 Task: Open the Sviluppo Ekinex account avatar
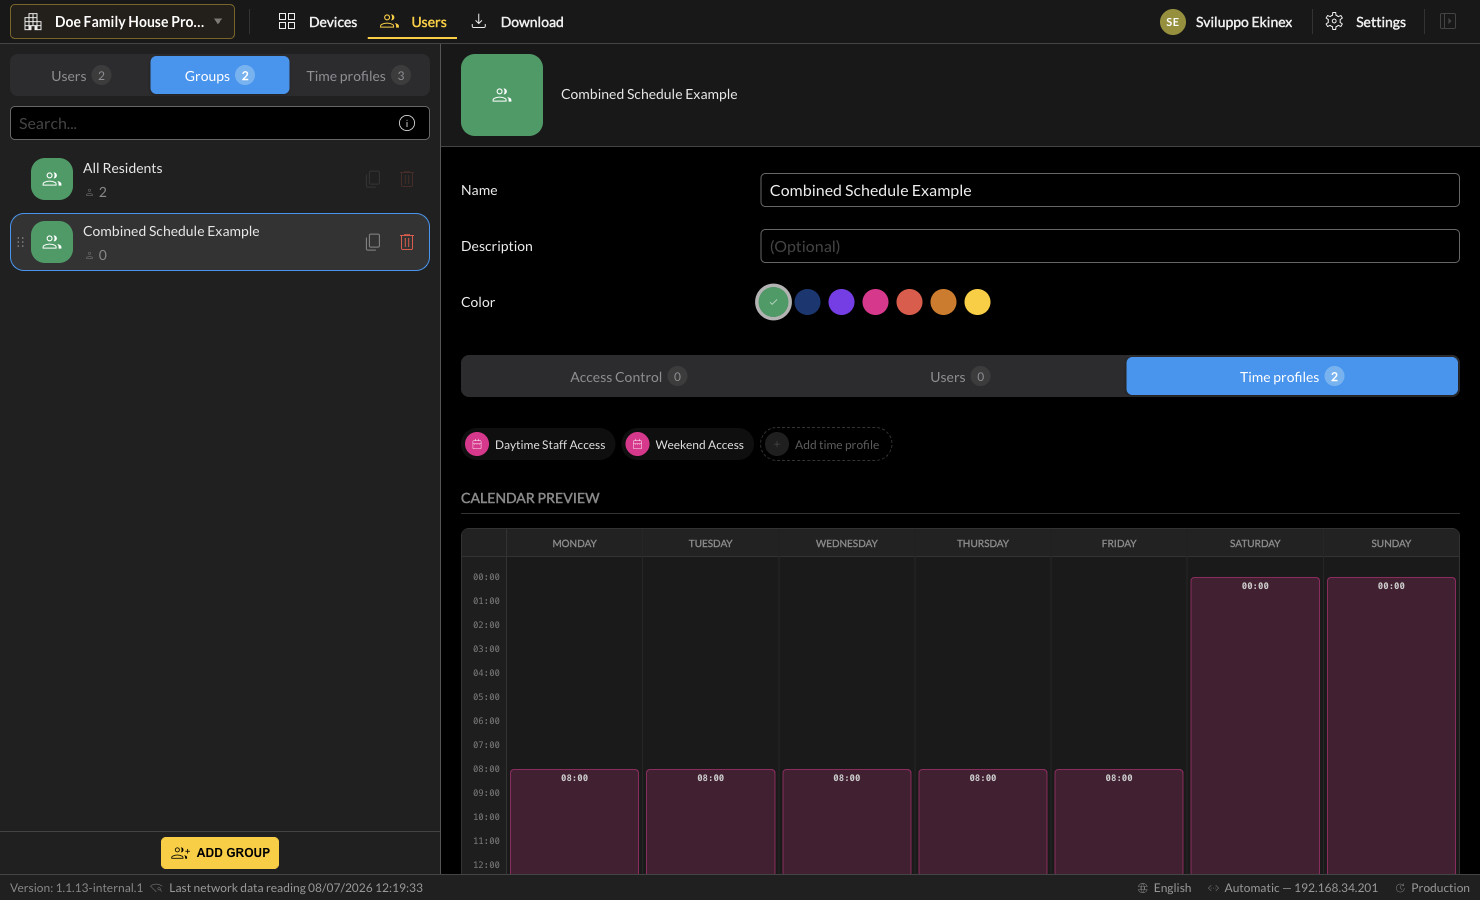(x=1173, y=22)
